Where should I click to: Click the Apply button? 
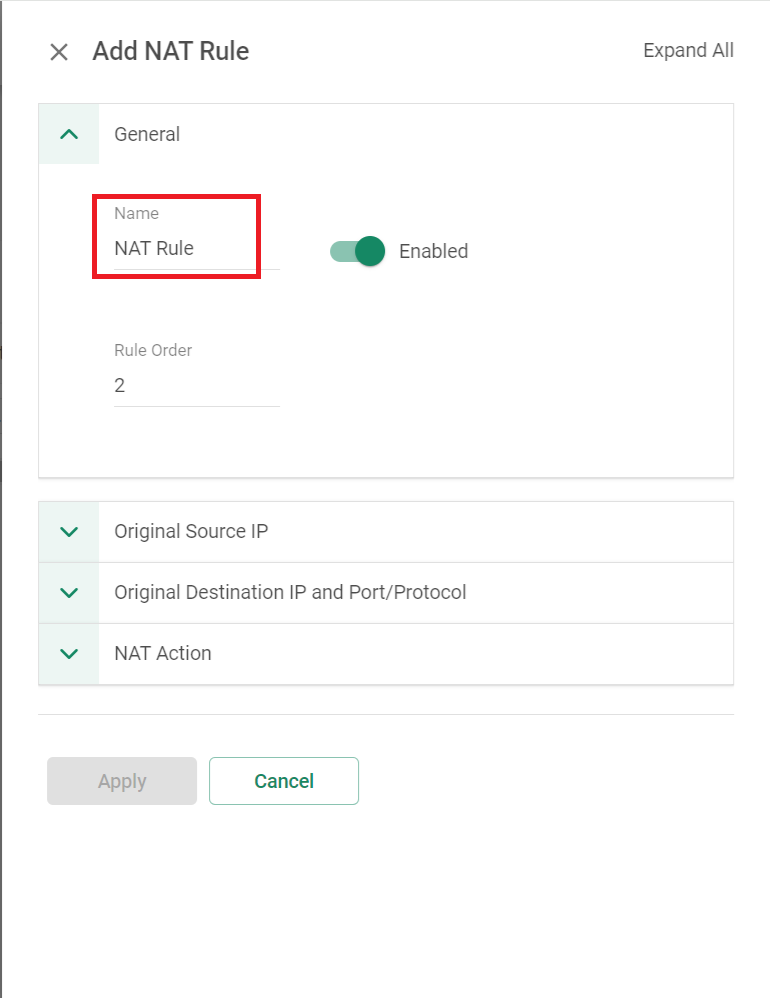[x=122, y=781]
